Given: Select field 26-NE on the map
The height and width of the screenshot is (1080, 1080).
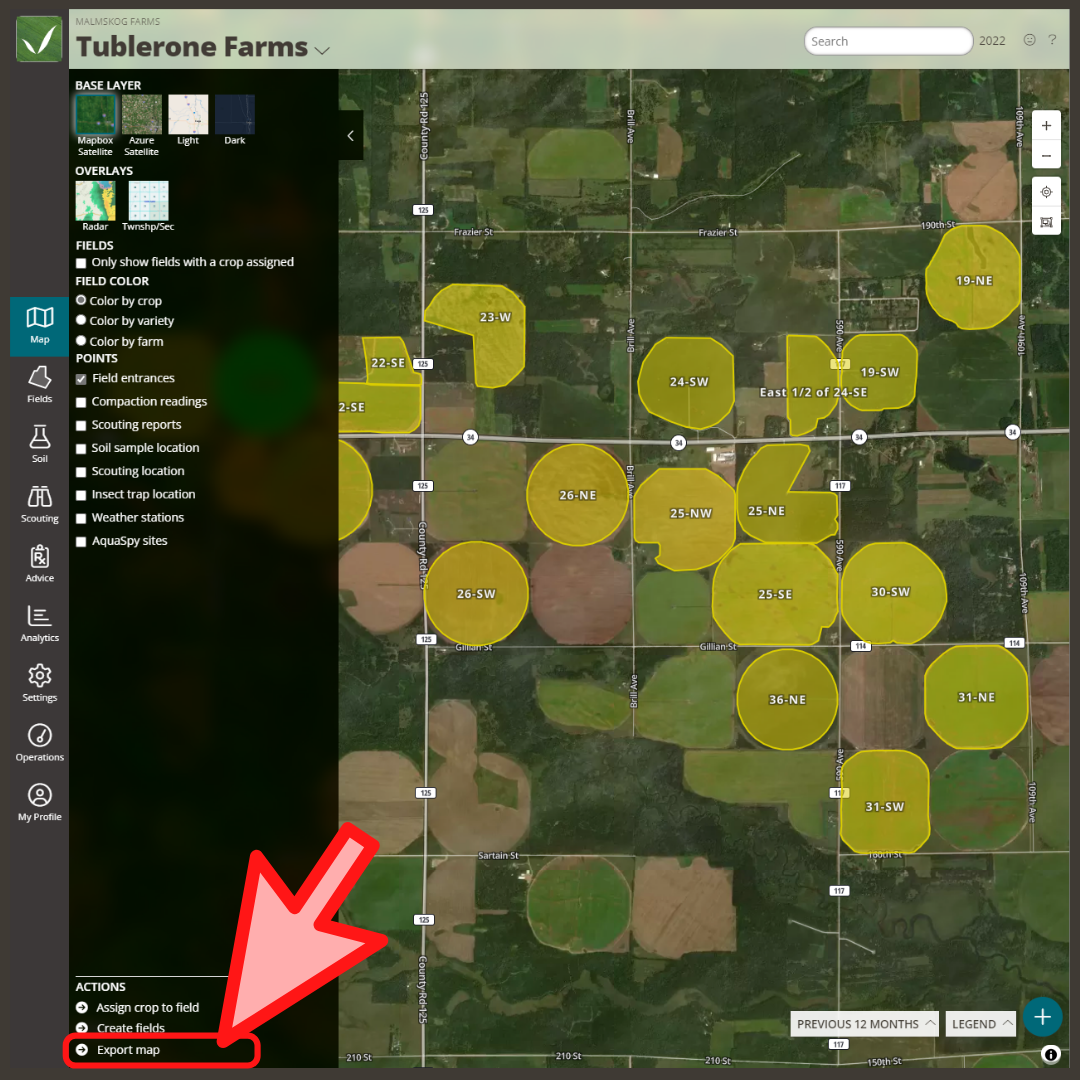Looking at the screenshot, I should click(577, 495).
